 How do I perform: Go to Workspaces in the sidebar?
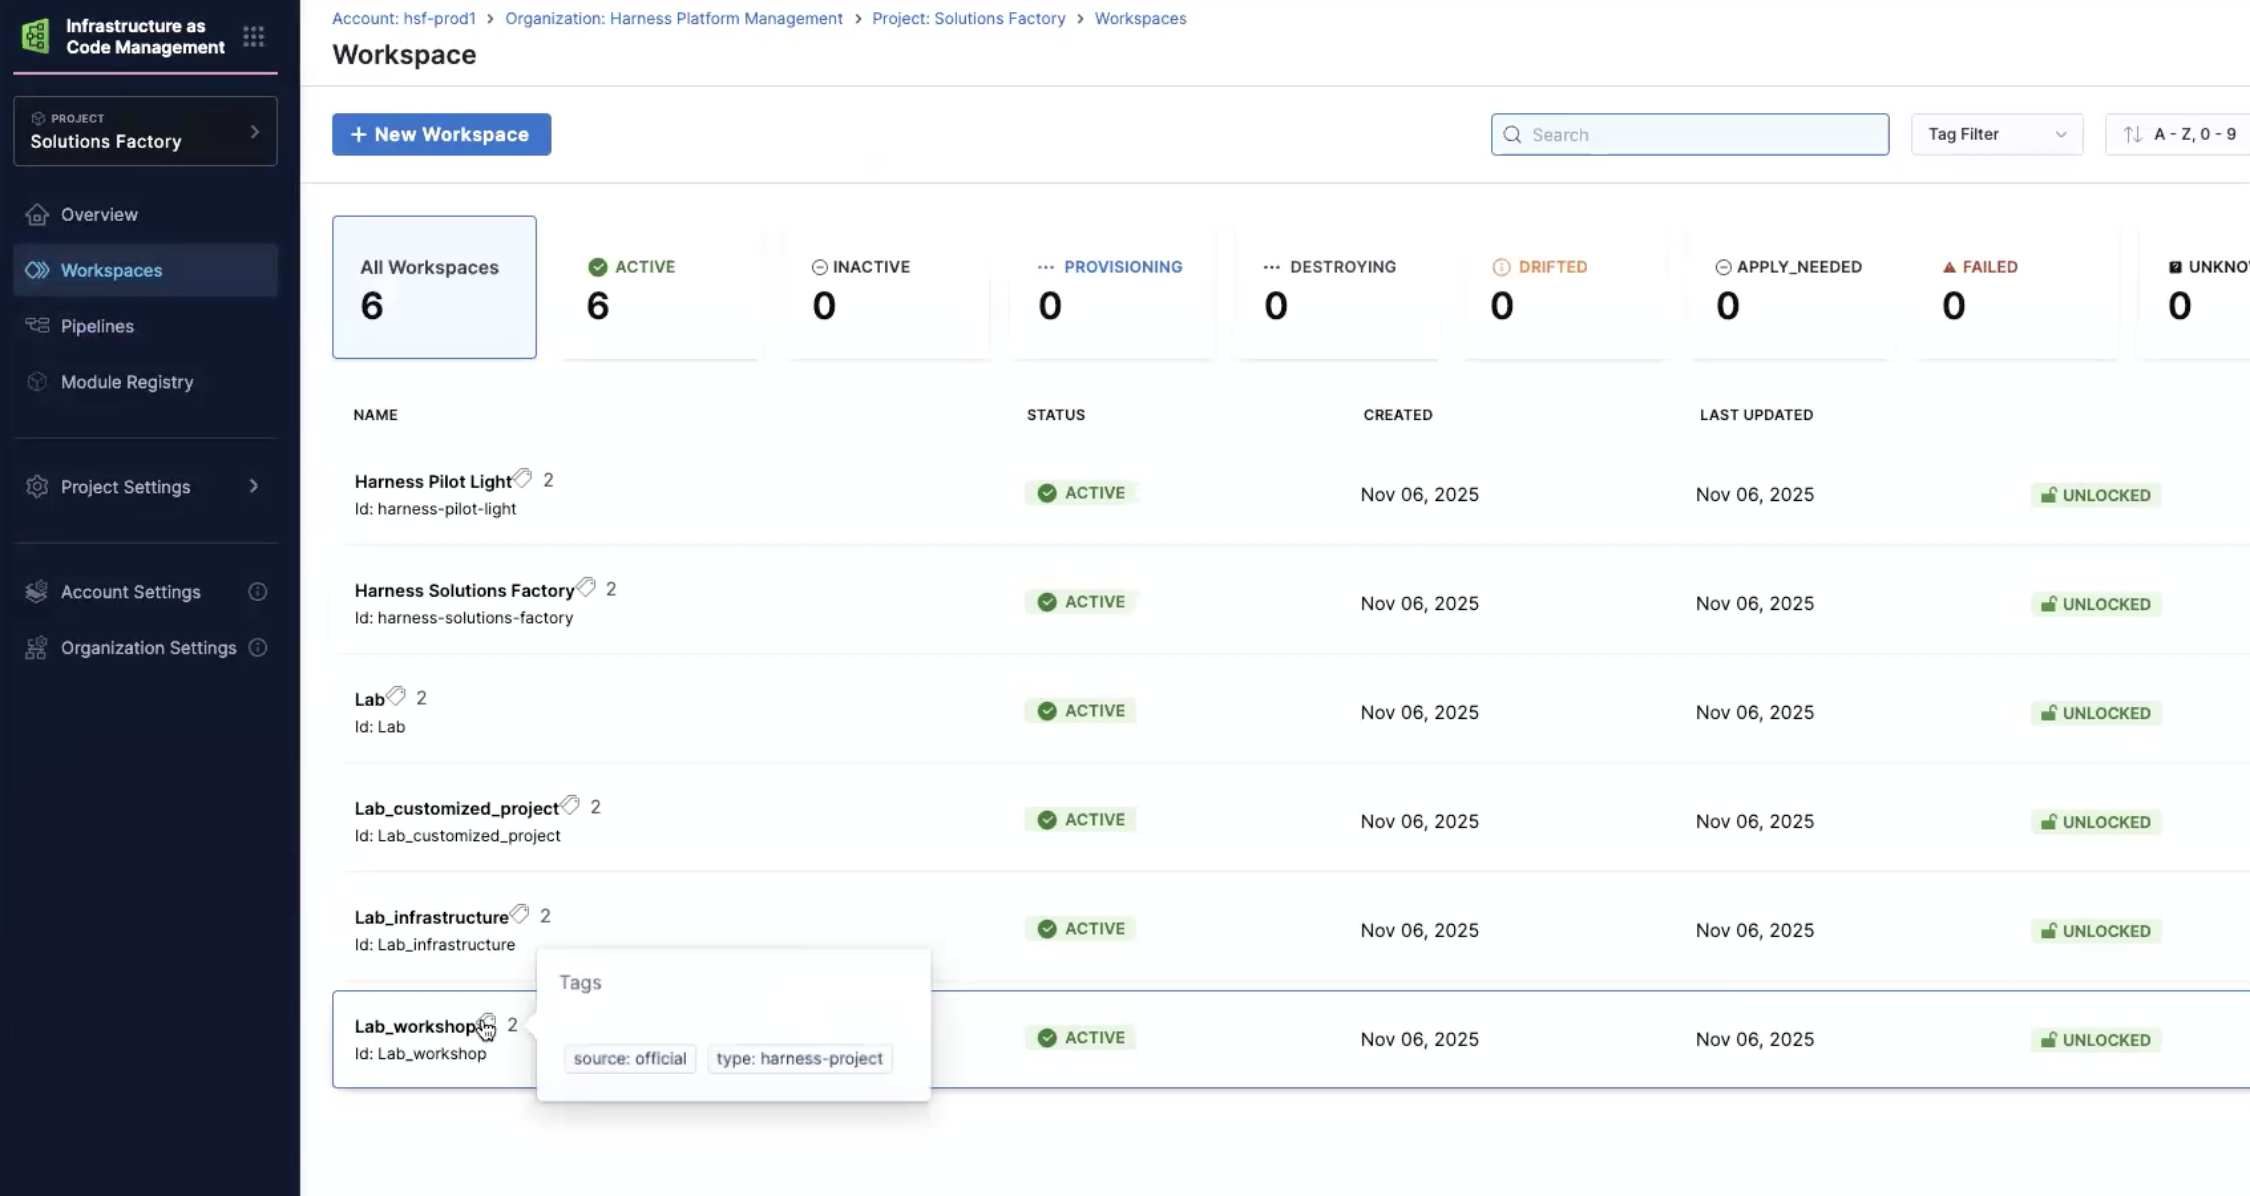click(111, 270)
